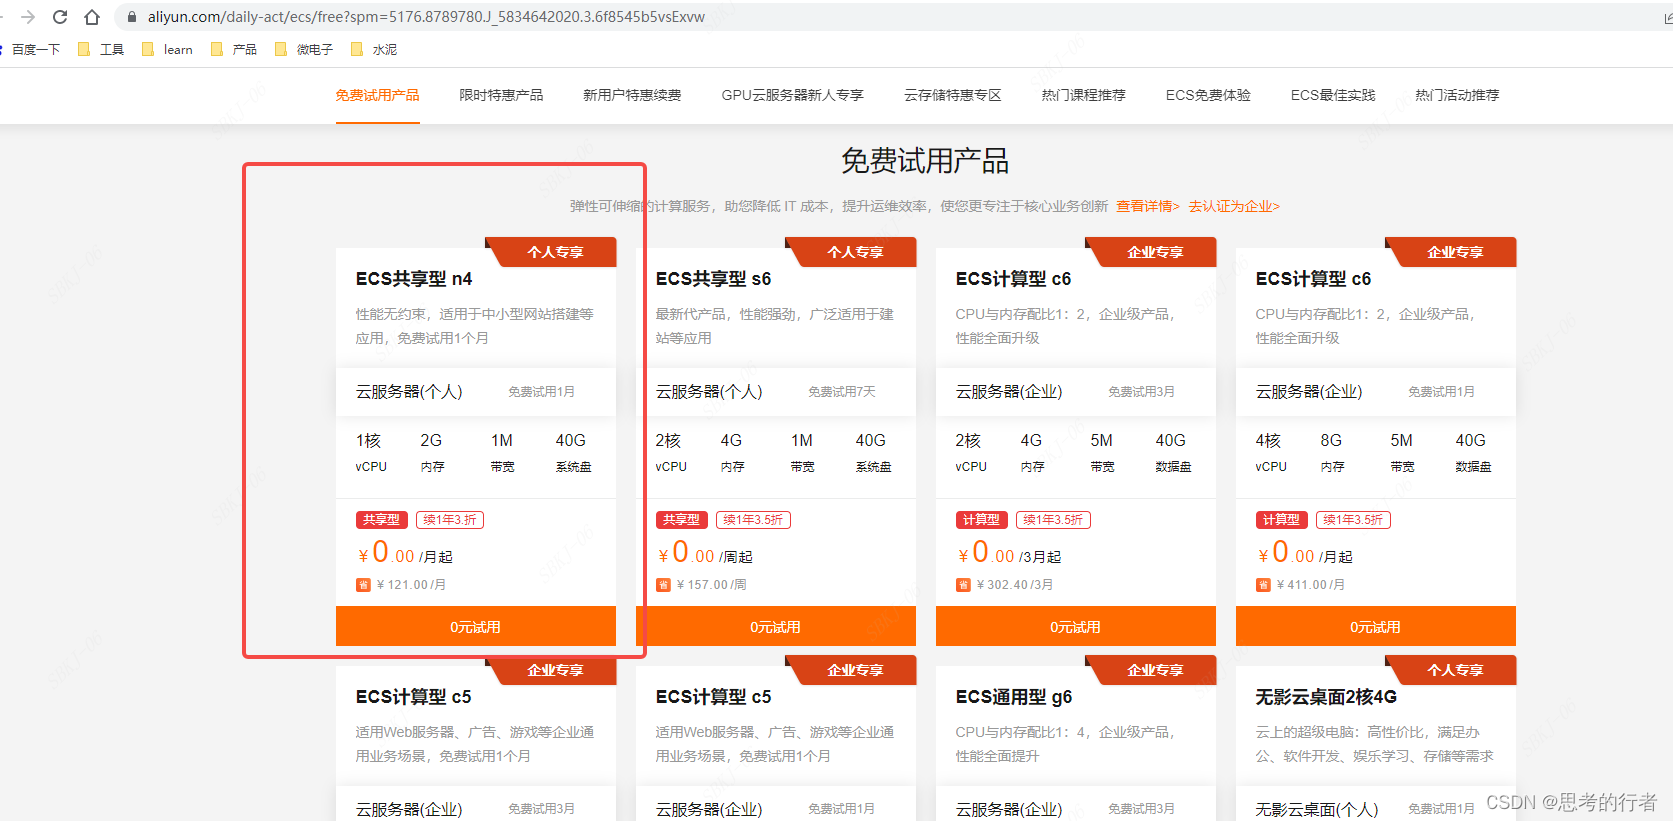
Task: Open the 工具 bookmarks folder
Action: [101, 49]
